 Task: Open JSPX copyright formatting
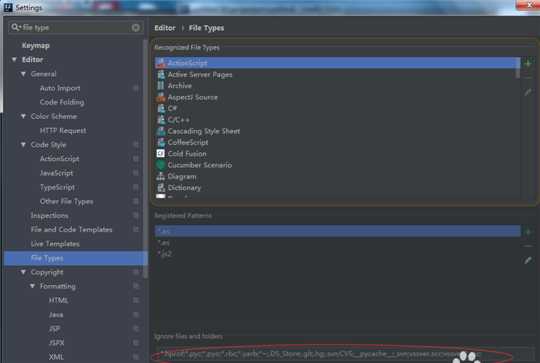[56, 343]
